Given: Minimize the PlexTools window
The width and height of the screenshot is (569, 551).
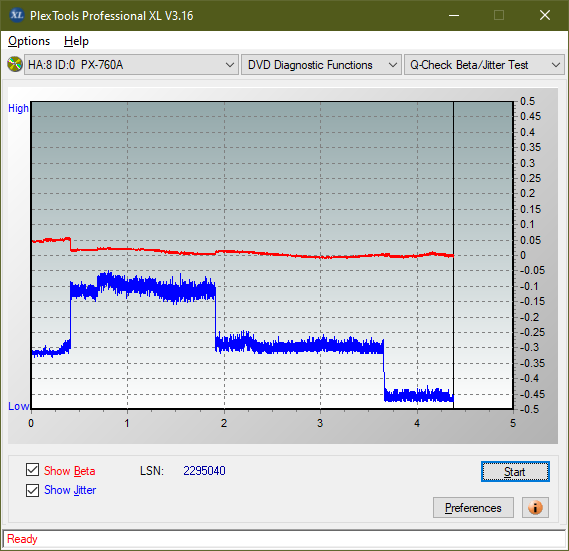Looking at the screenshot, I should (454, 15).
